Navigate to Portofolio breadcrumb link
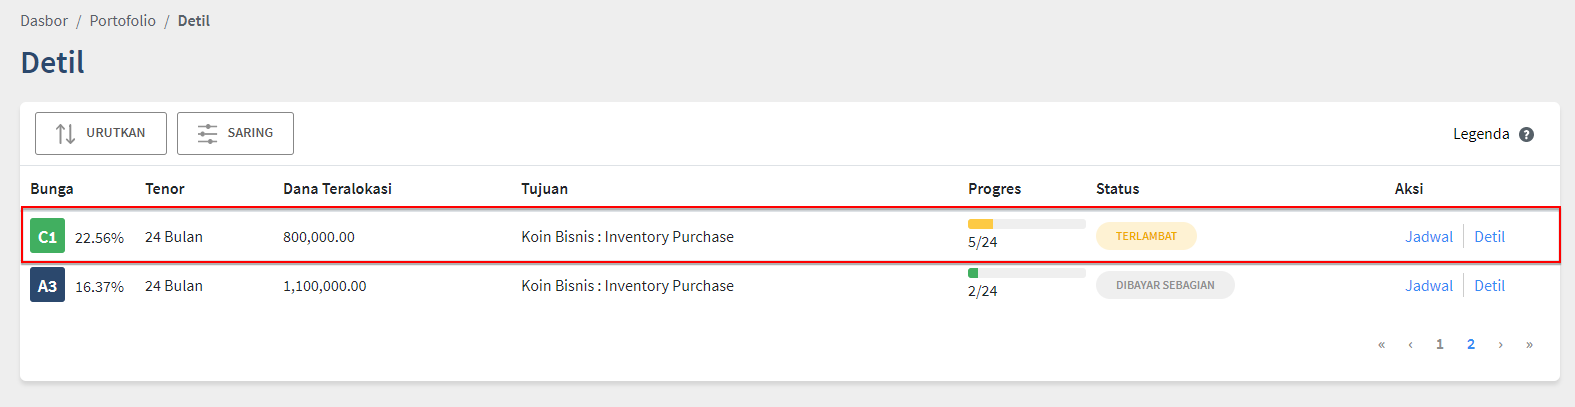The width and height of the screenshot is (1575, 407). tap(123, 21)
